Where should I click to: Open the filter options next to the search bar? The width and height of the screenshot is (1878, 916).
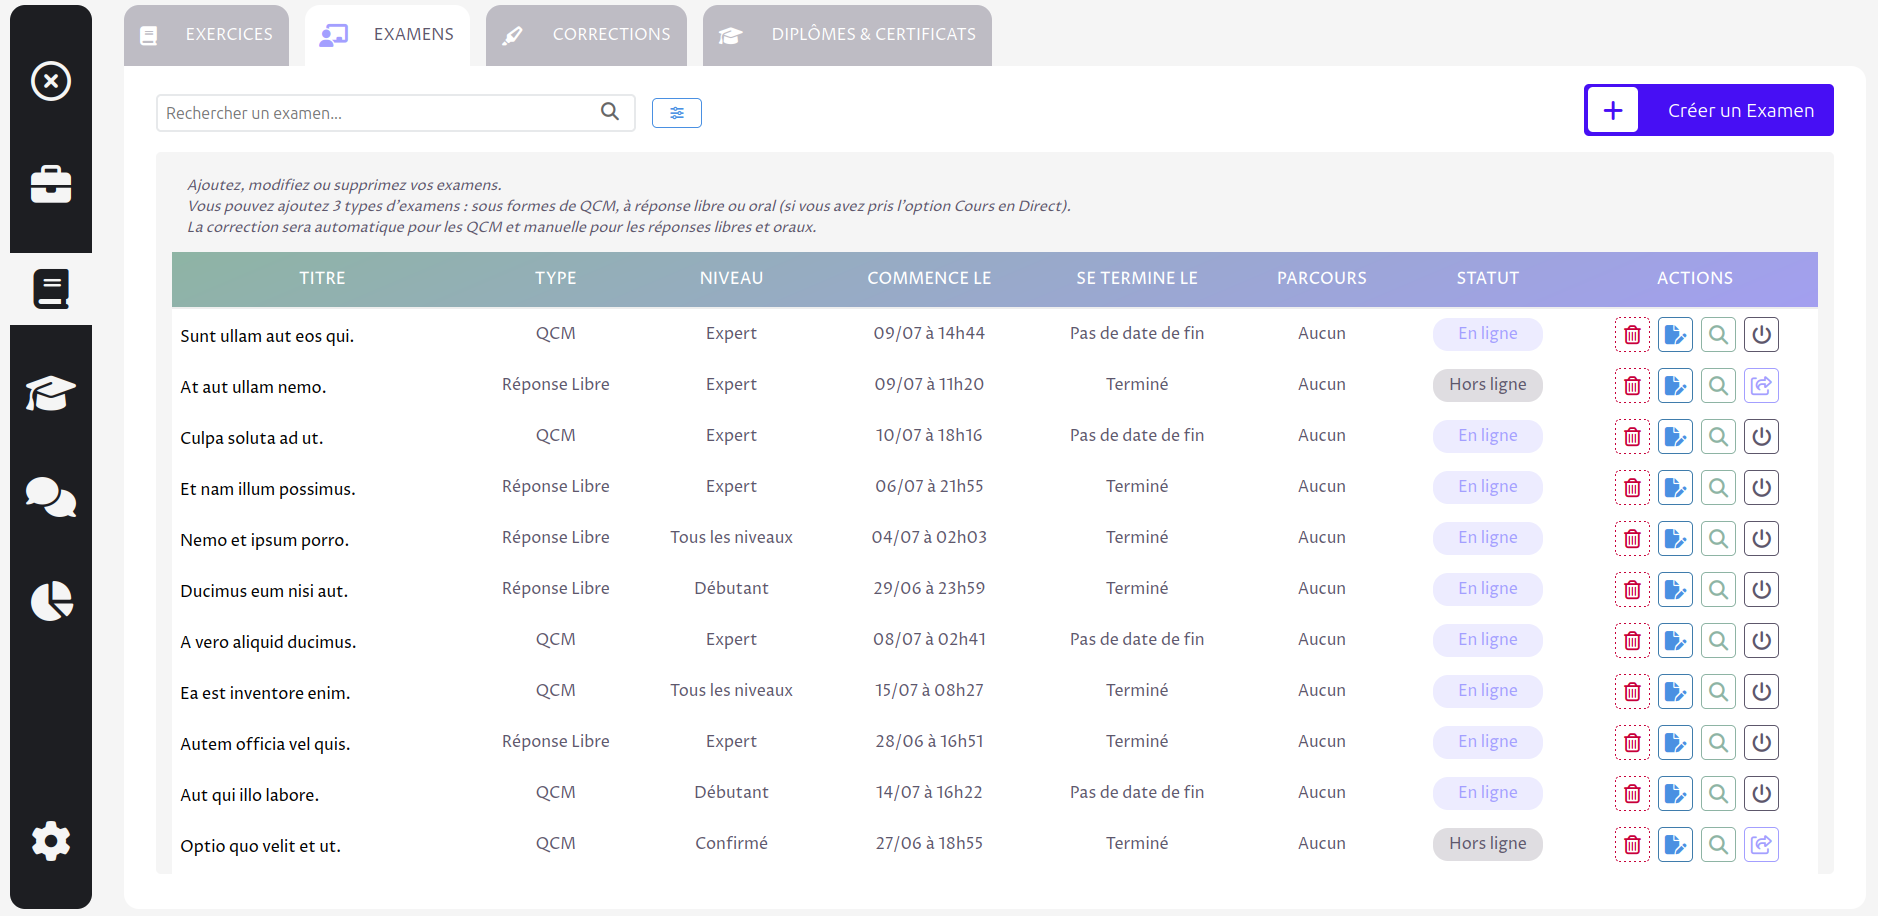point(676,112)
